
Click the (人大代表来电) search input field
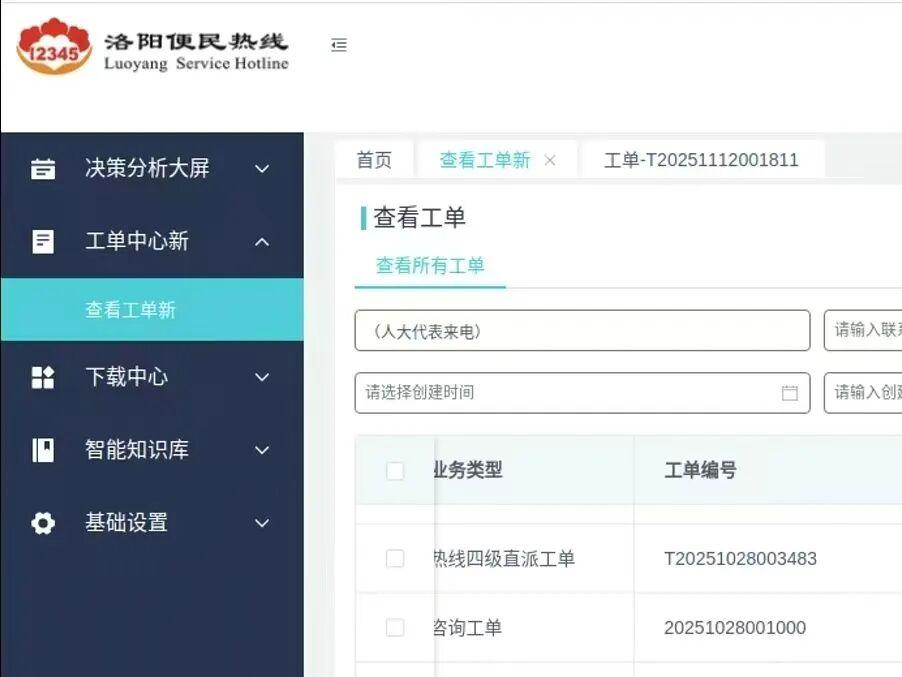(582, 331)
